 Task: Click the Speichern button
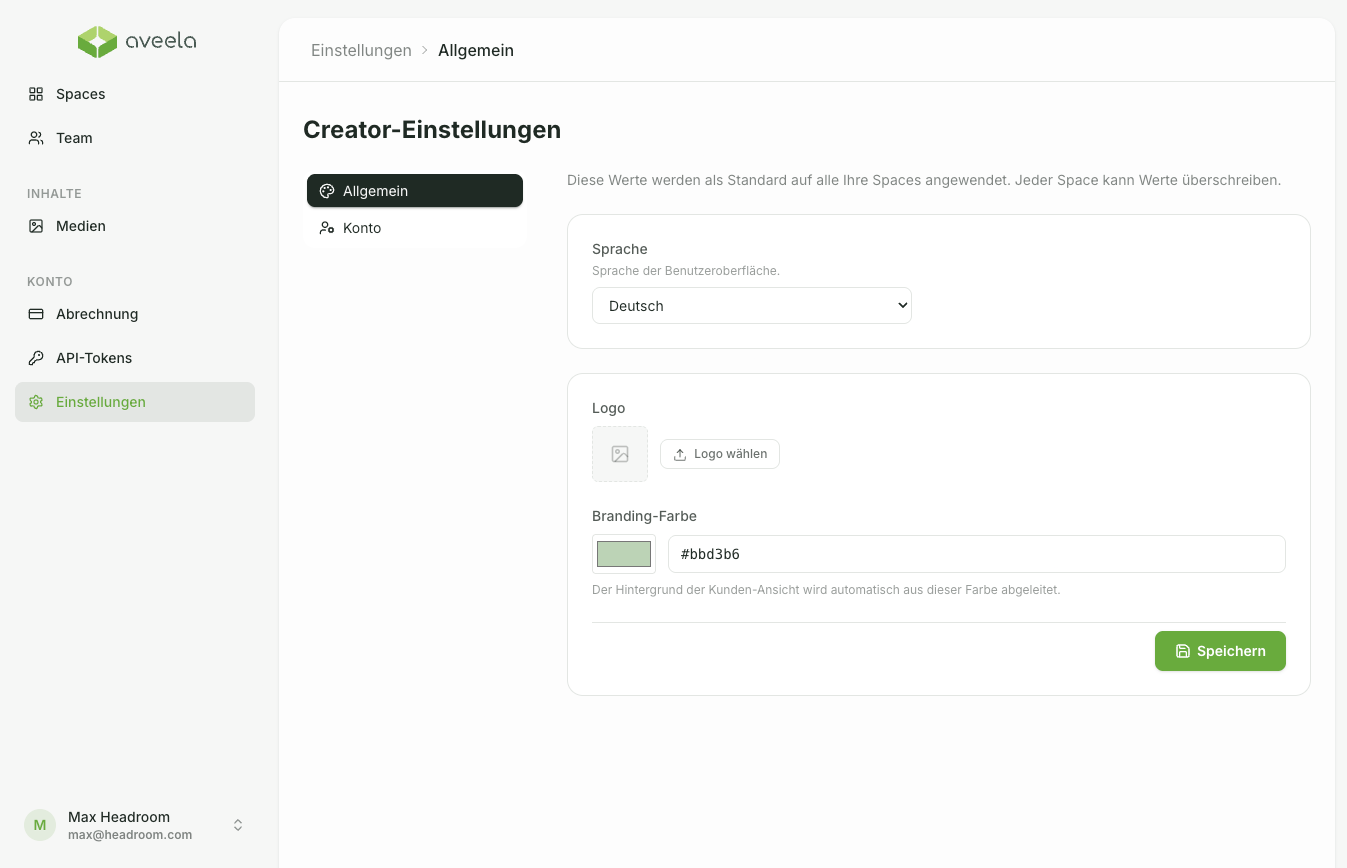point(1220,651)
